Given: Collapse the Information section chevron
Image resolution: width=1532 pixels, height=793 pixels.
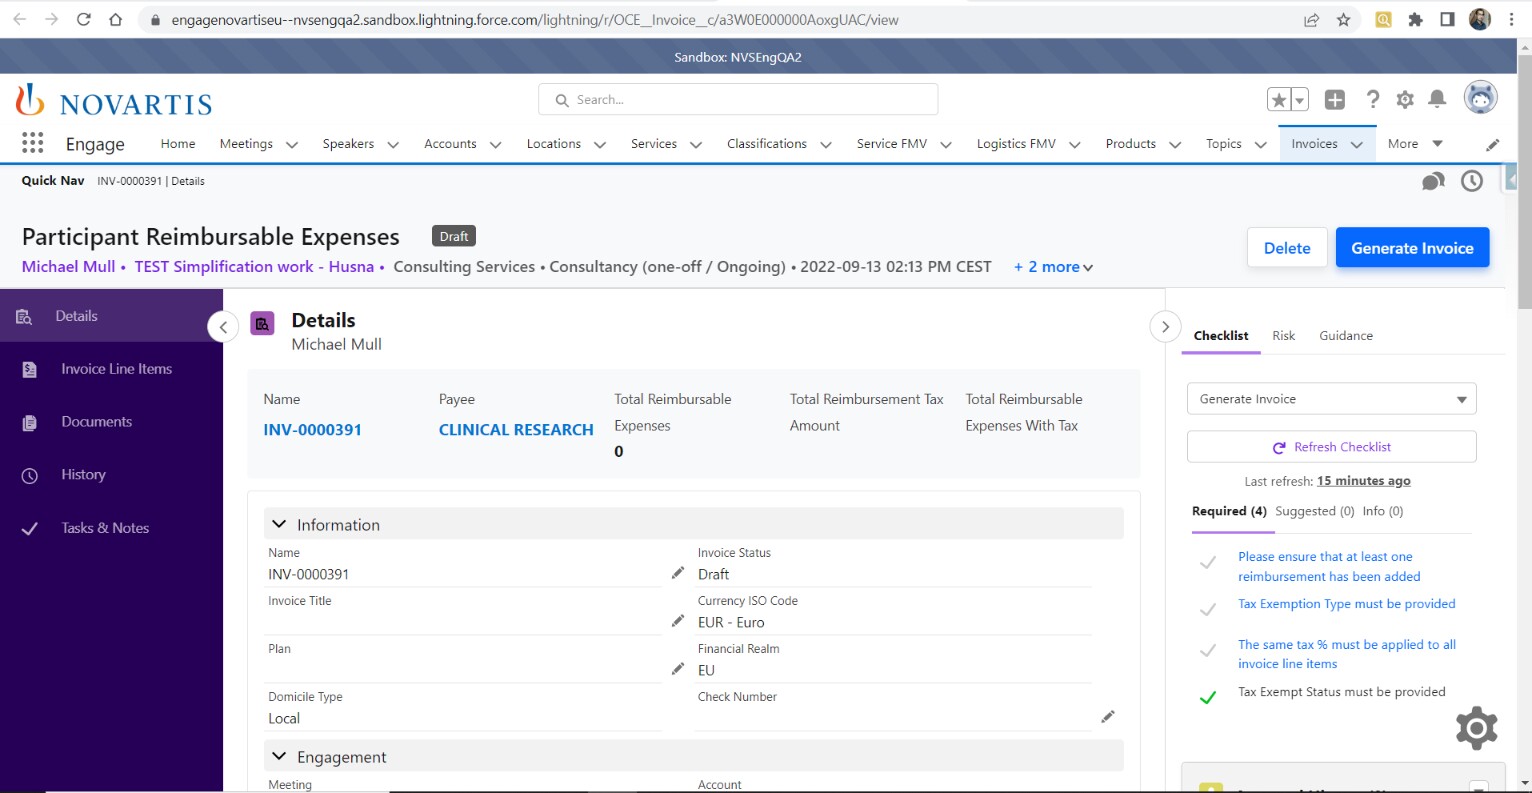Looking at the screenshot, I should point(279,523).
